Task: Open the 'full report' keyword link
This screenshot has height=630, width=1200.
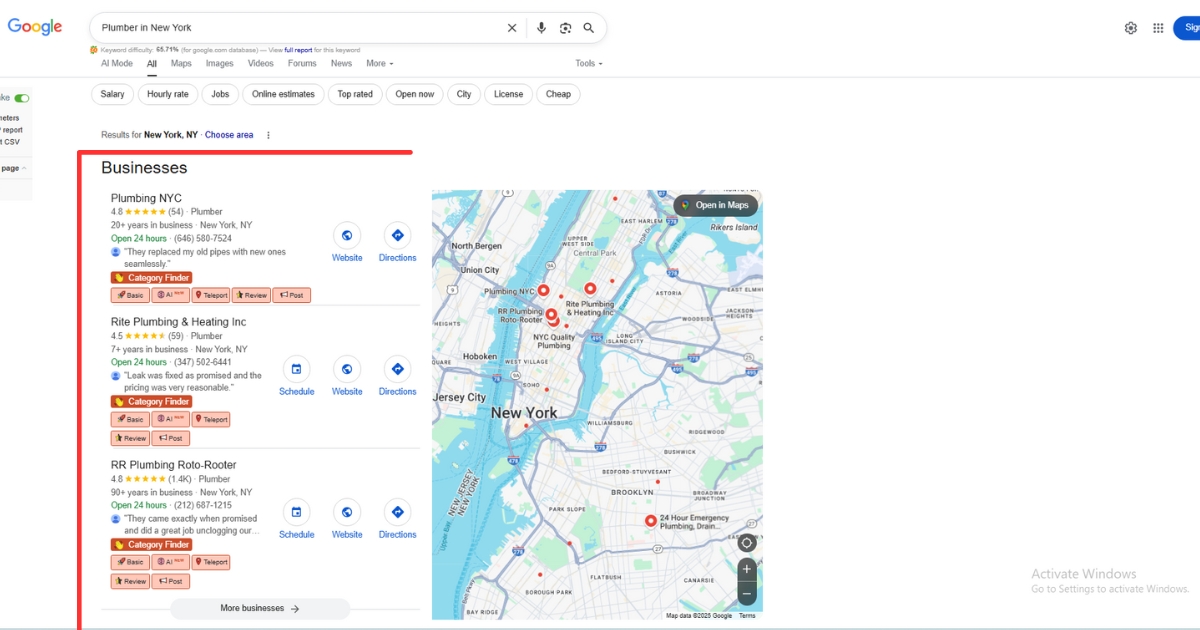Action: click(298, 49)
